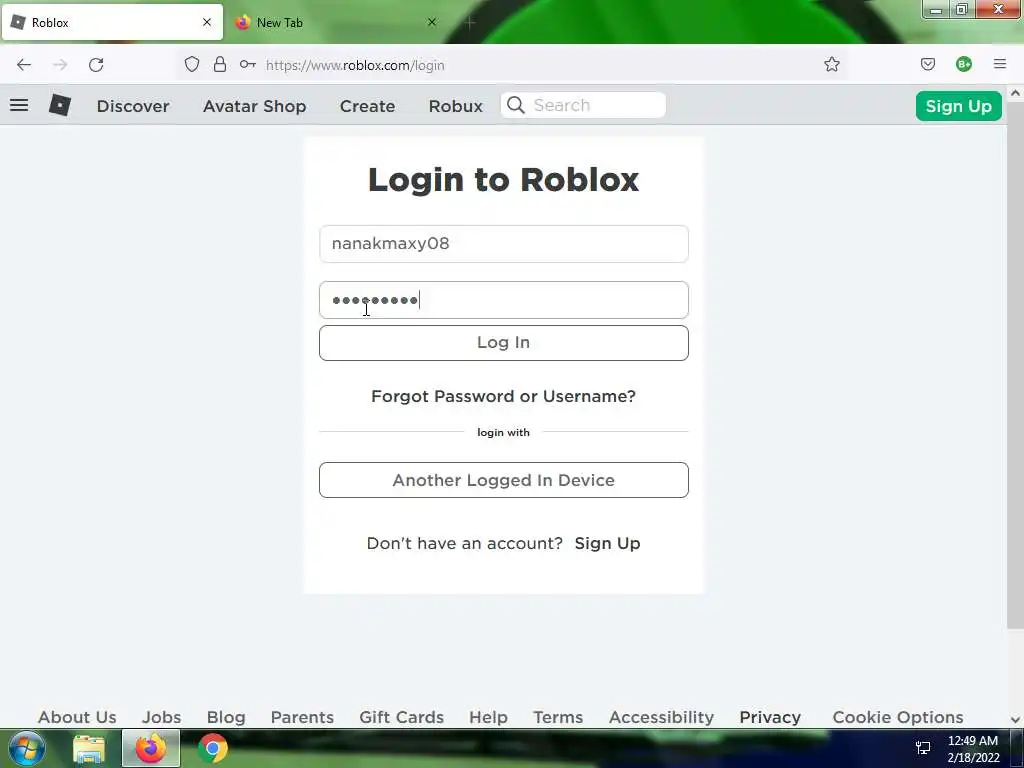Switch to the New Tab tab

336,22
